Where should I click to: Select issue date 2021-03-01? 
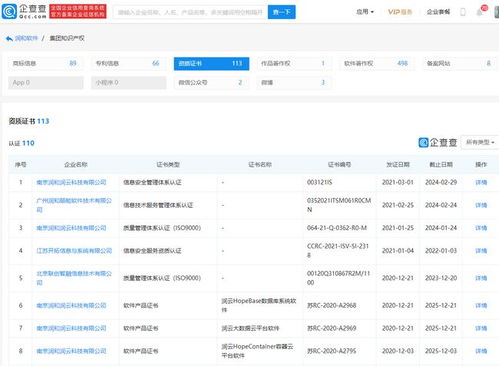click(x=398, y=182)
